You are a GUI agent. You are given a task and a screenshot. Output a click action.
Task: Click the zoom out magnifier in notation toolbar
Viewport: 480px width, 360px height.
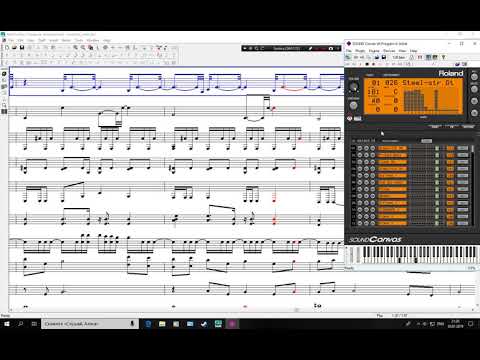[83, 48]
